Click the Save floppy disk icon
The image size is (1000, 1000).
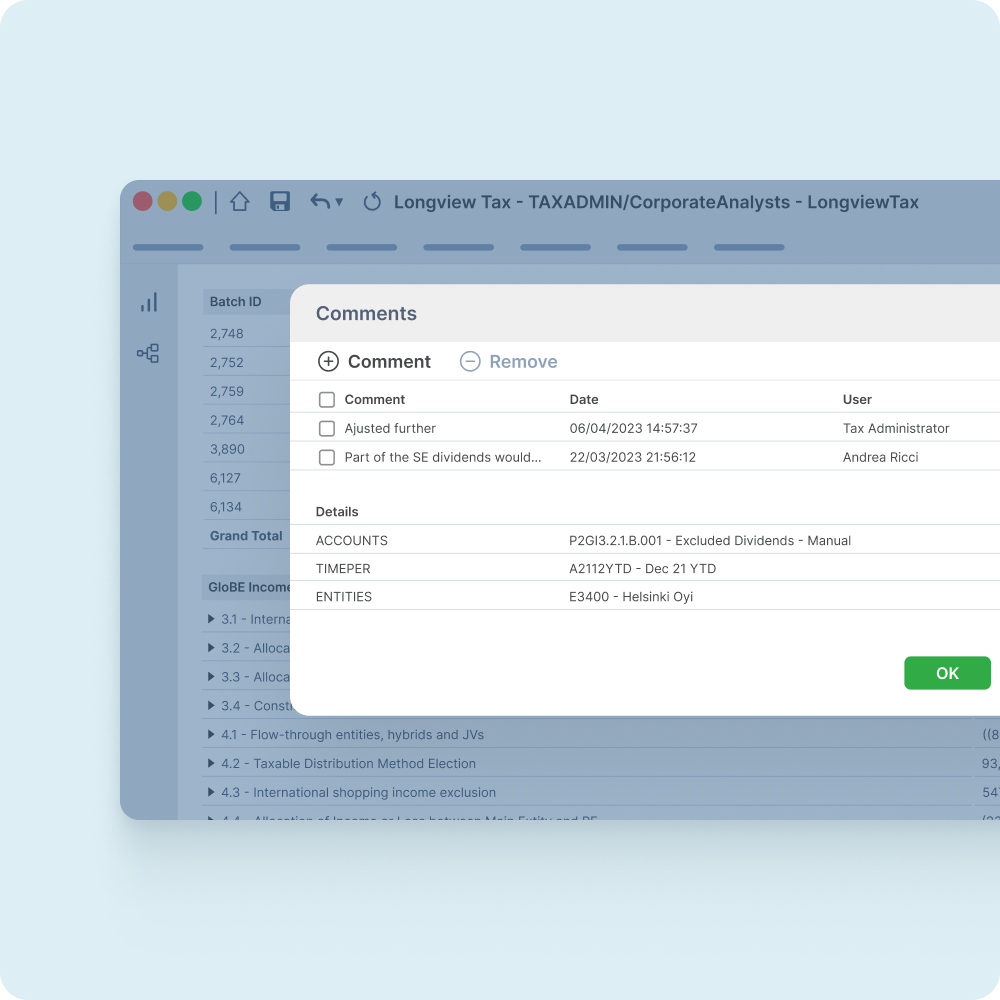coord(280,202)
